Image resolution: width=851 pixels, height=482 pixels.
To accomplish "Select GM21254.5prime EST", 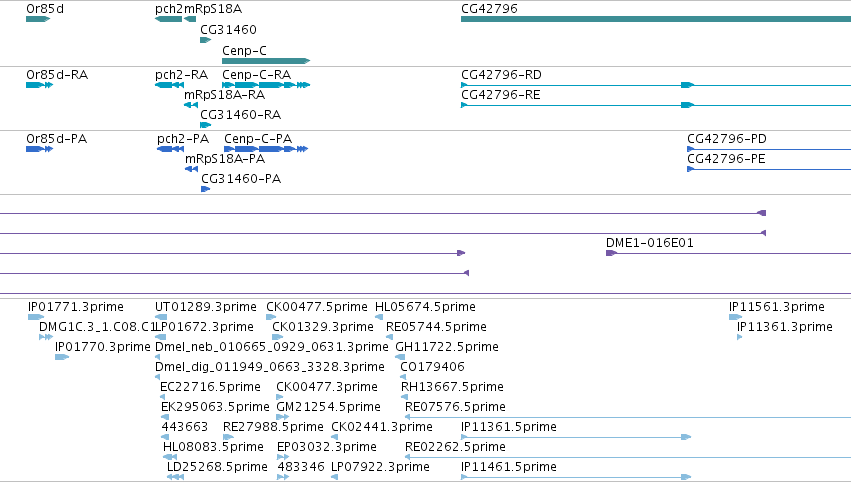I will [283, 417].
